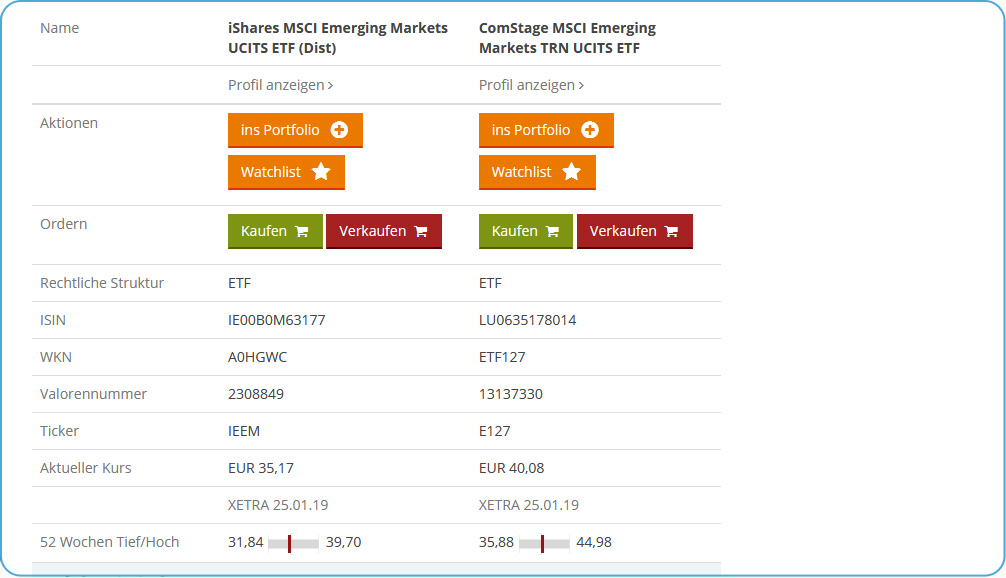Viewport: 1006px width, 578px height.
Task: Select 52-week low value 35,88
Action: point(496,542)
